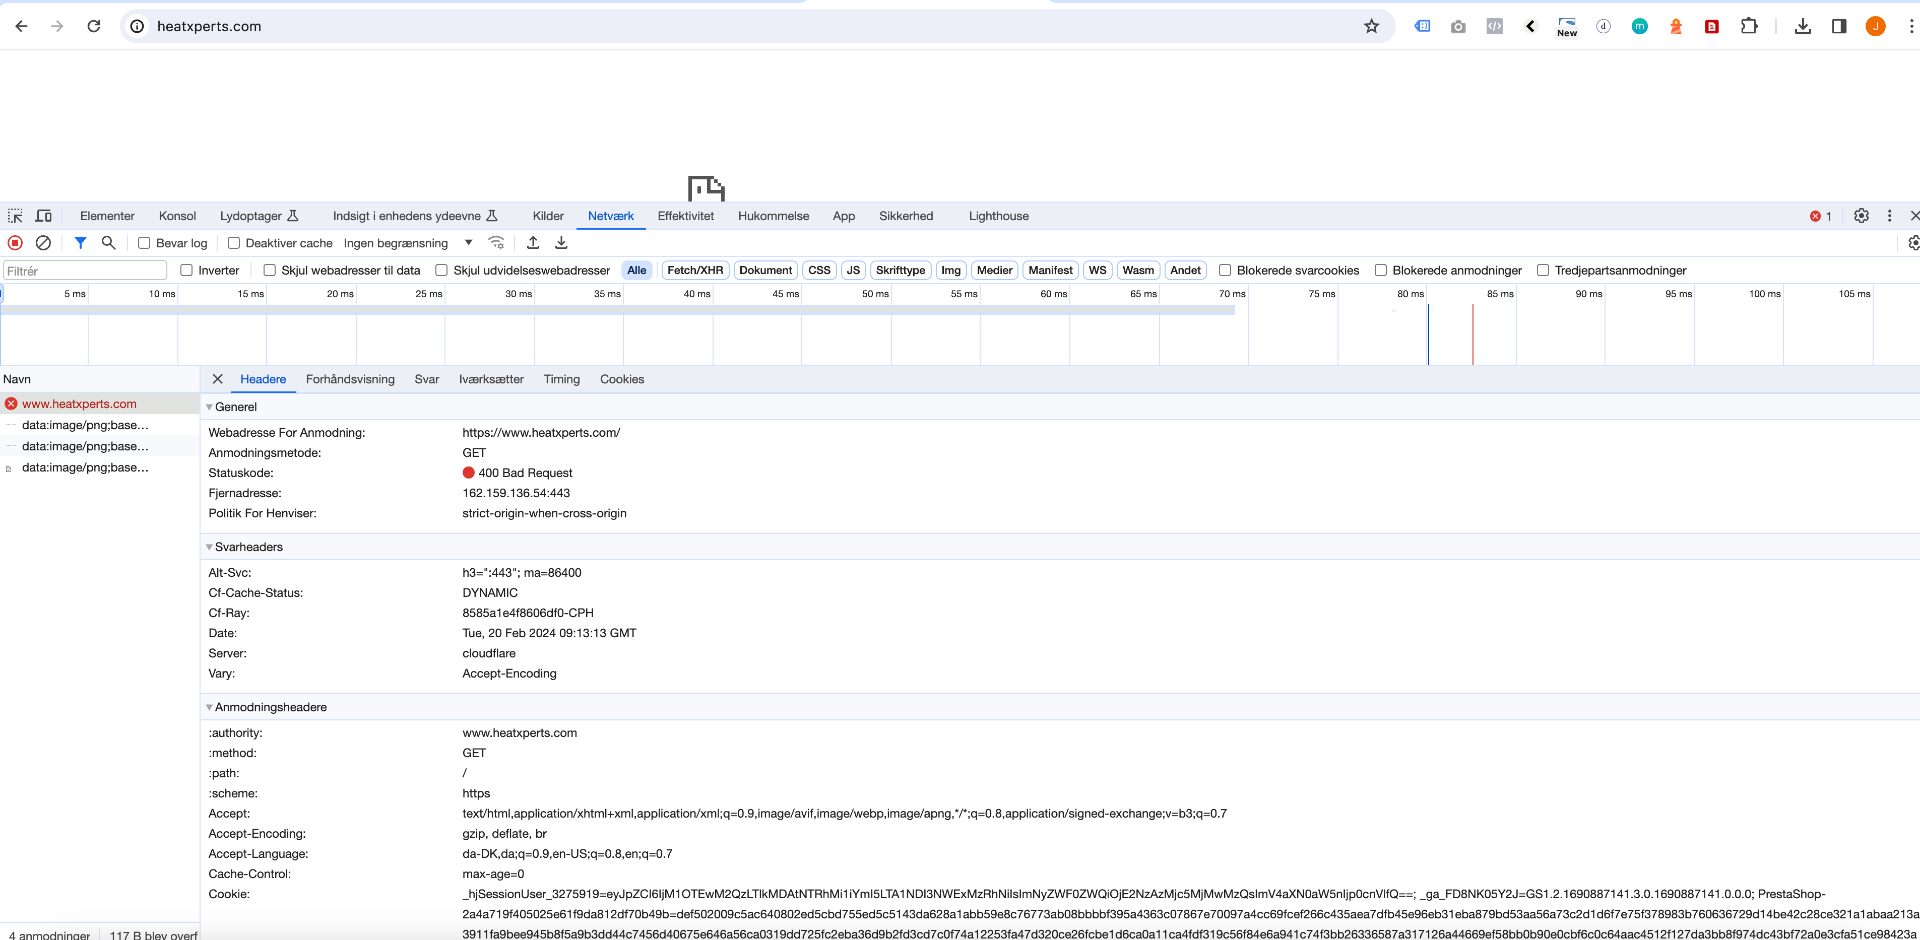
Task: Select the www.heatxperts.com request row
Action: click(x=100, y=404)
